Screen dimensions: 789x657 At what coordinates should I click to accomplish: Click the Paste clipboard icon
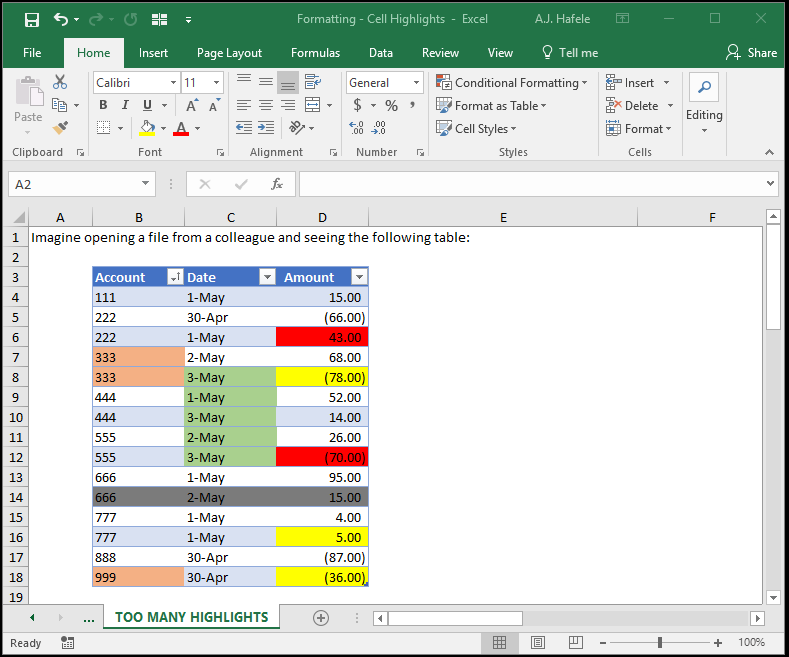(x=29, y=92)
